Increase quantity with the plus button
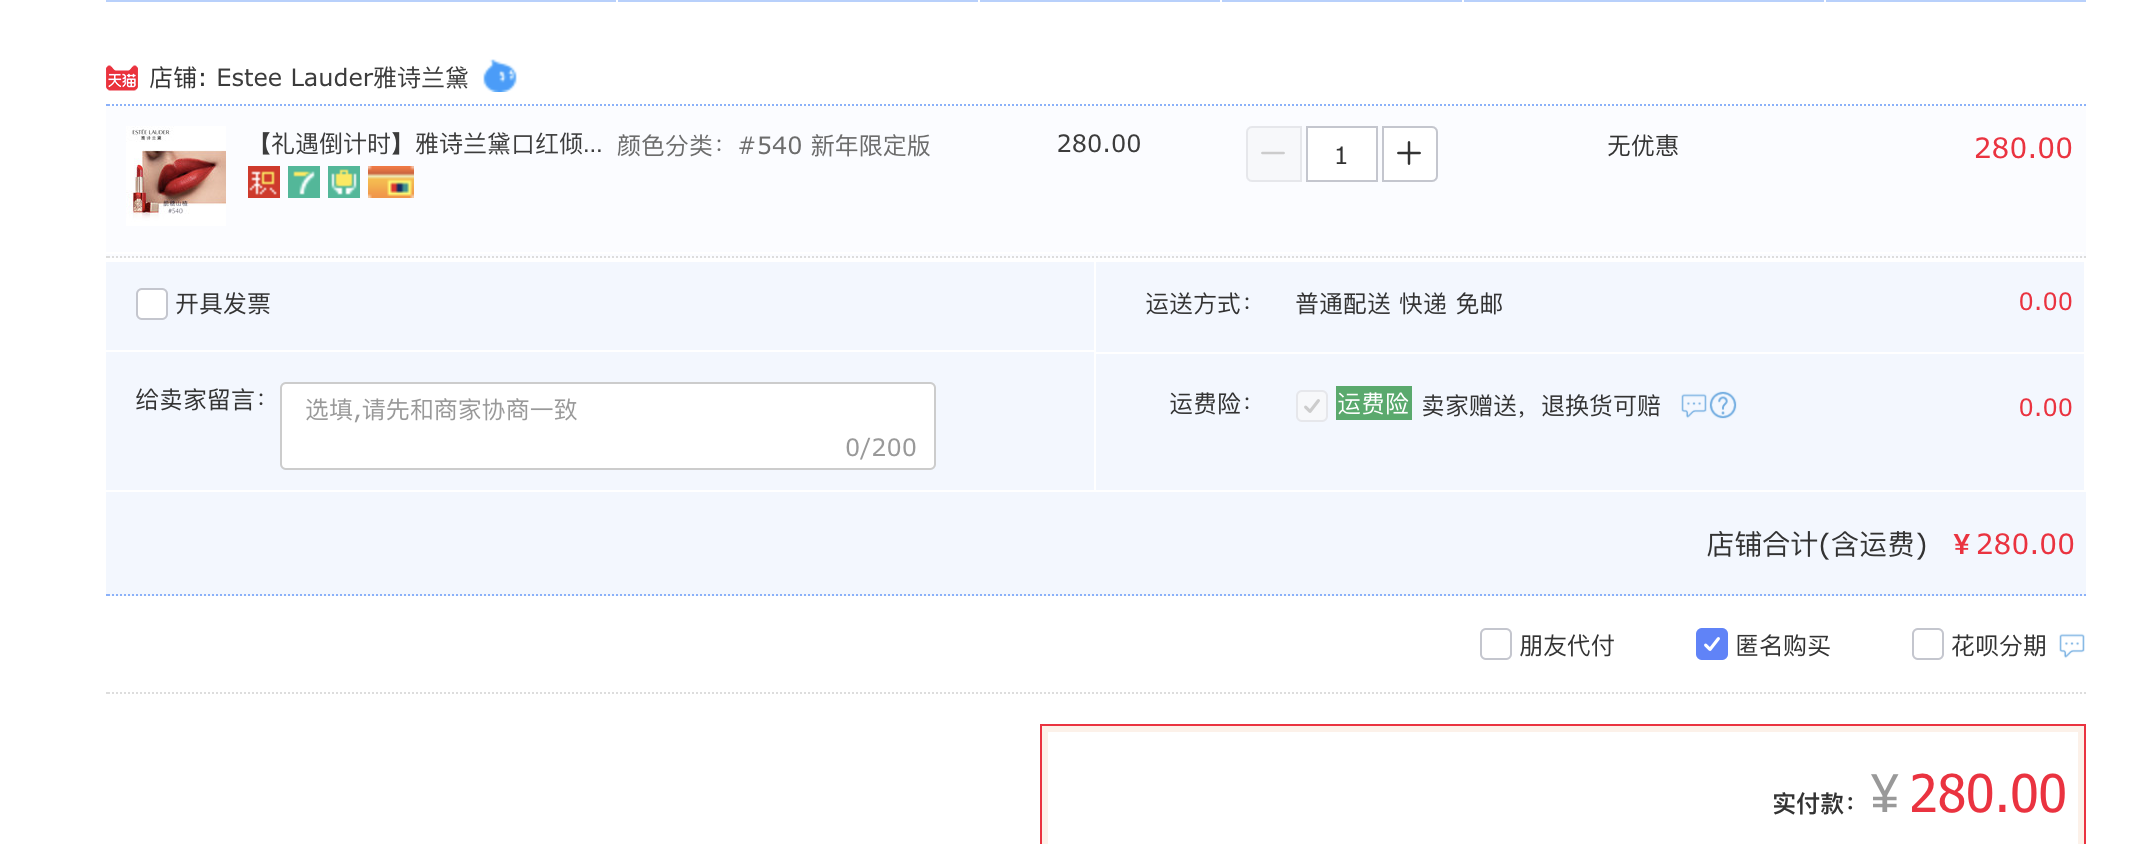The width and height of the screenshot is (2156, 844). pyautogui.click(x=1410, y=154)
